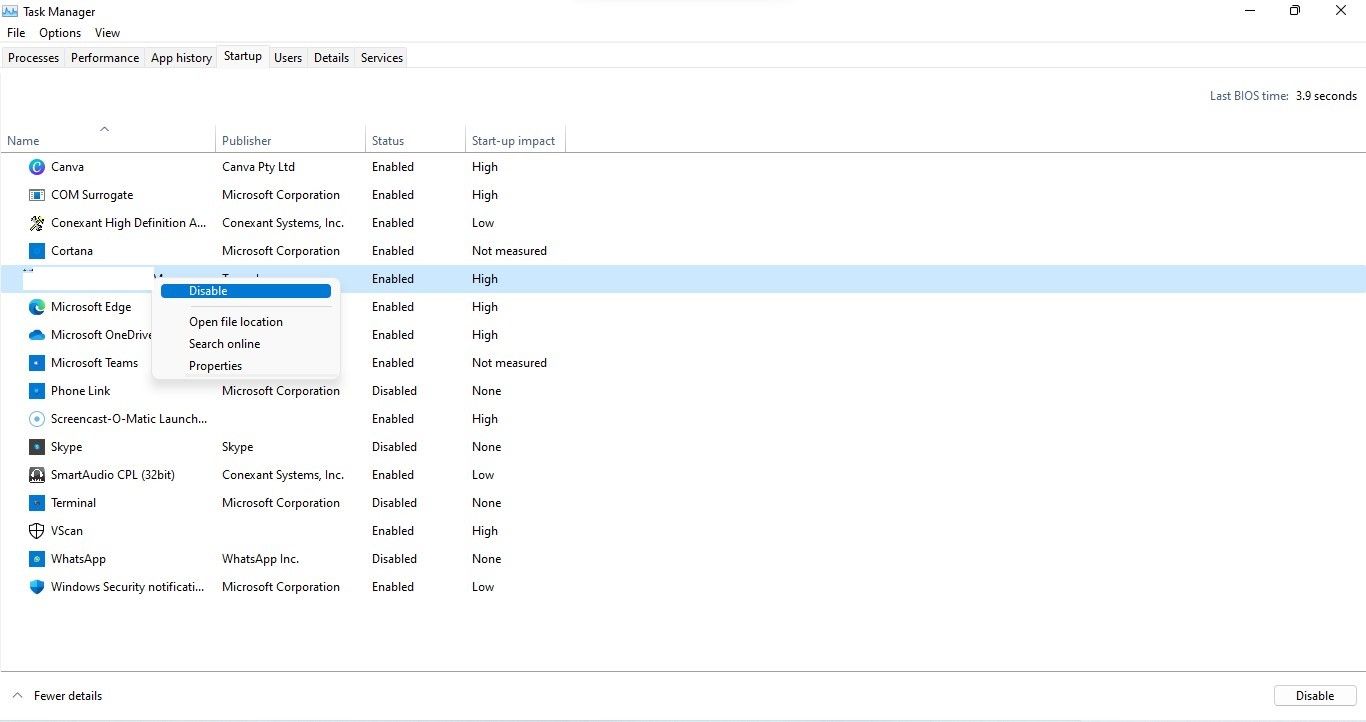Image resolution: width=1366 pixels, height=722 pixels.
Task: Click the WhatsApp Inc. publisher cell
Action: pos(260,559)
